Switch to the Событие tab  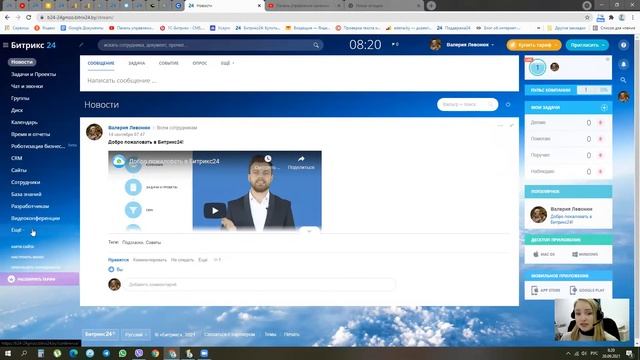click(169, 63)
